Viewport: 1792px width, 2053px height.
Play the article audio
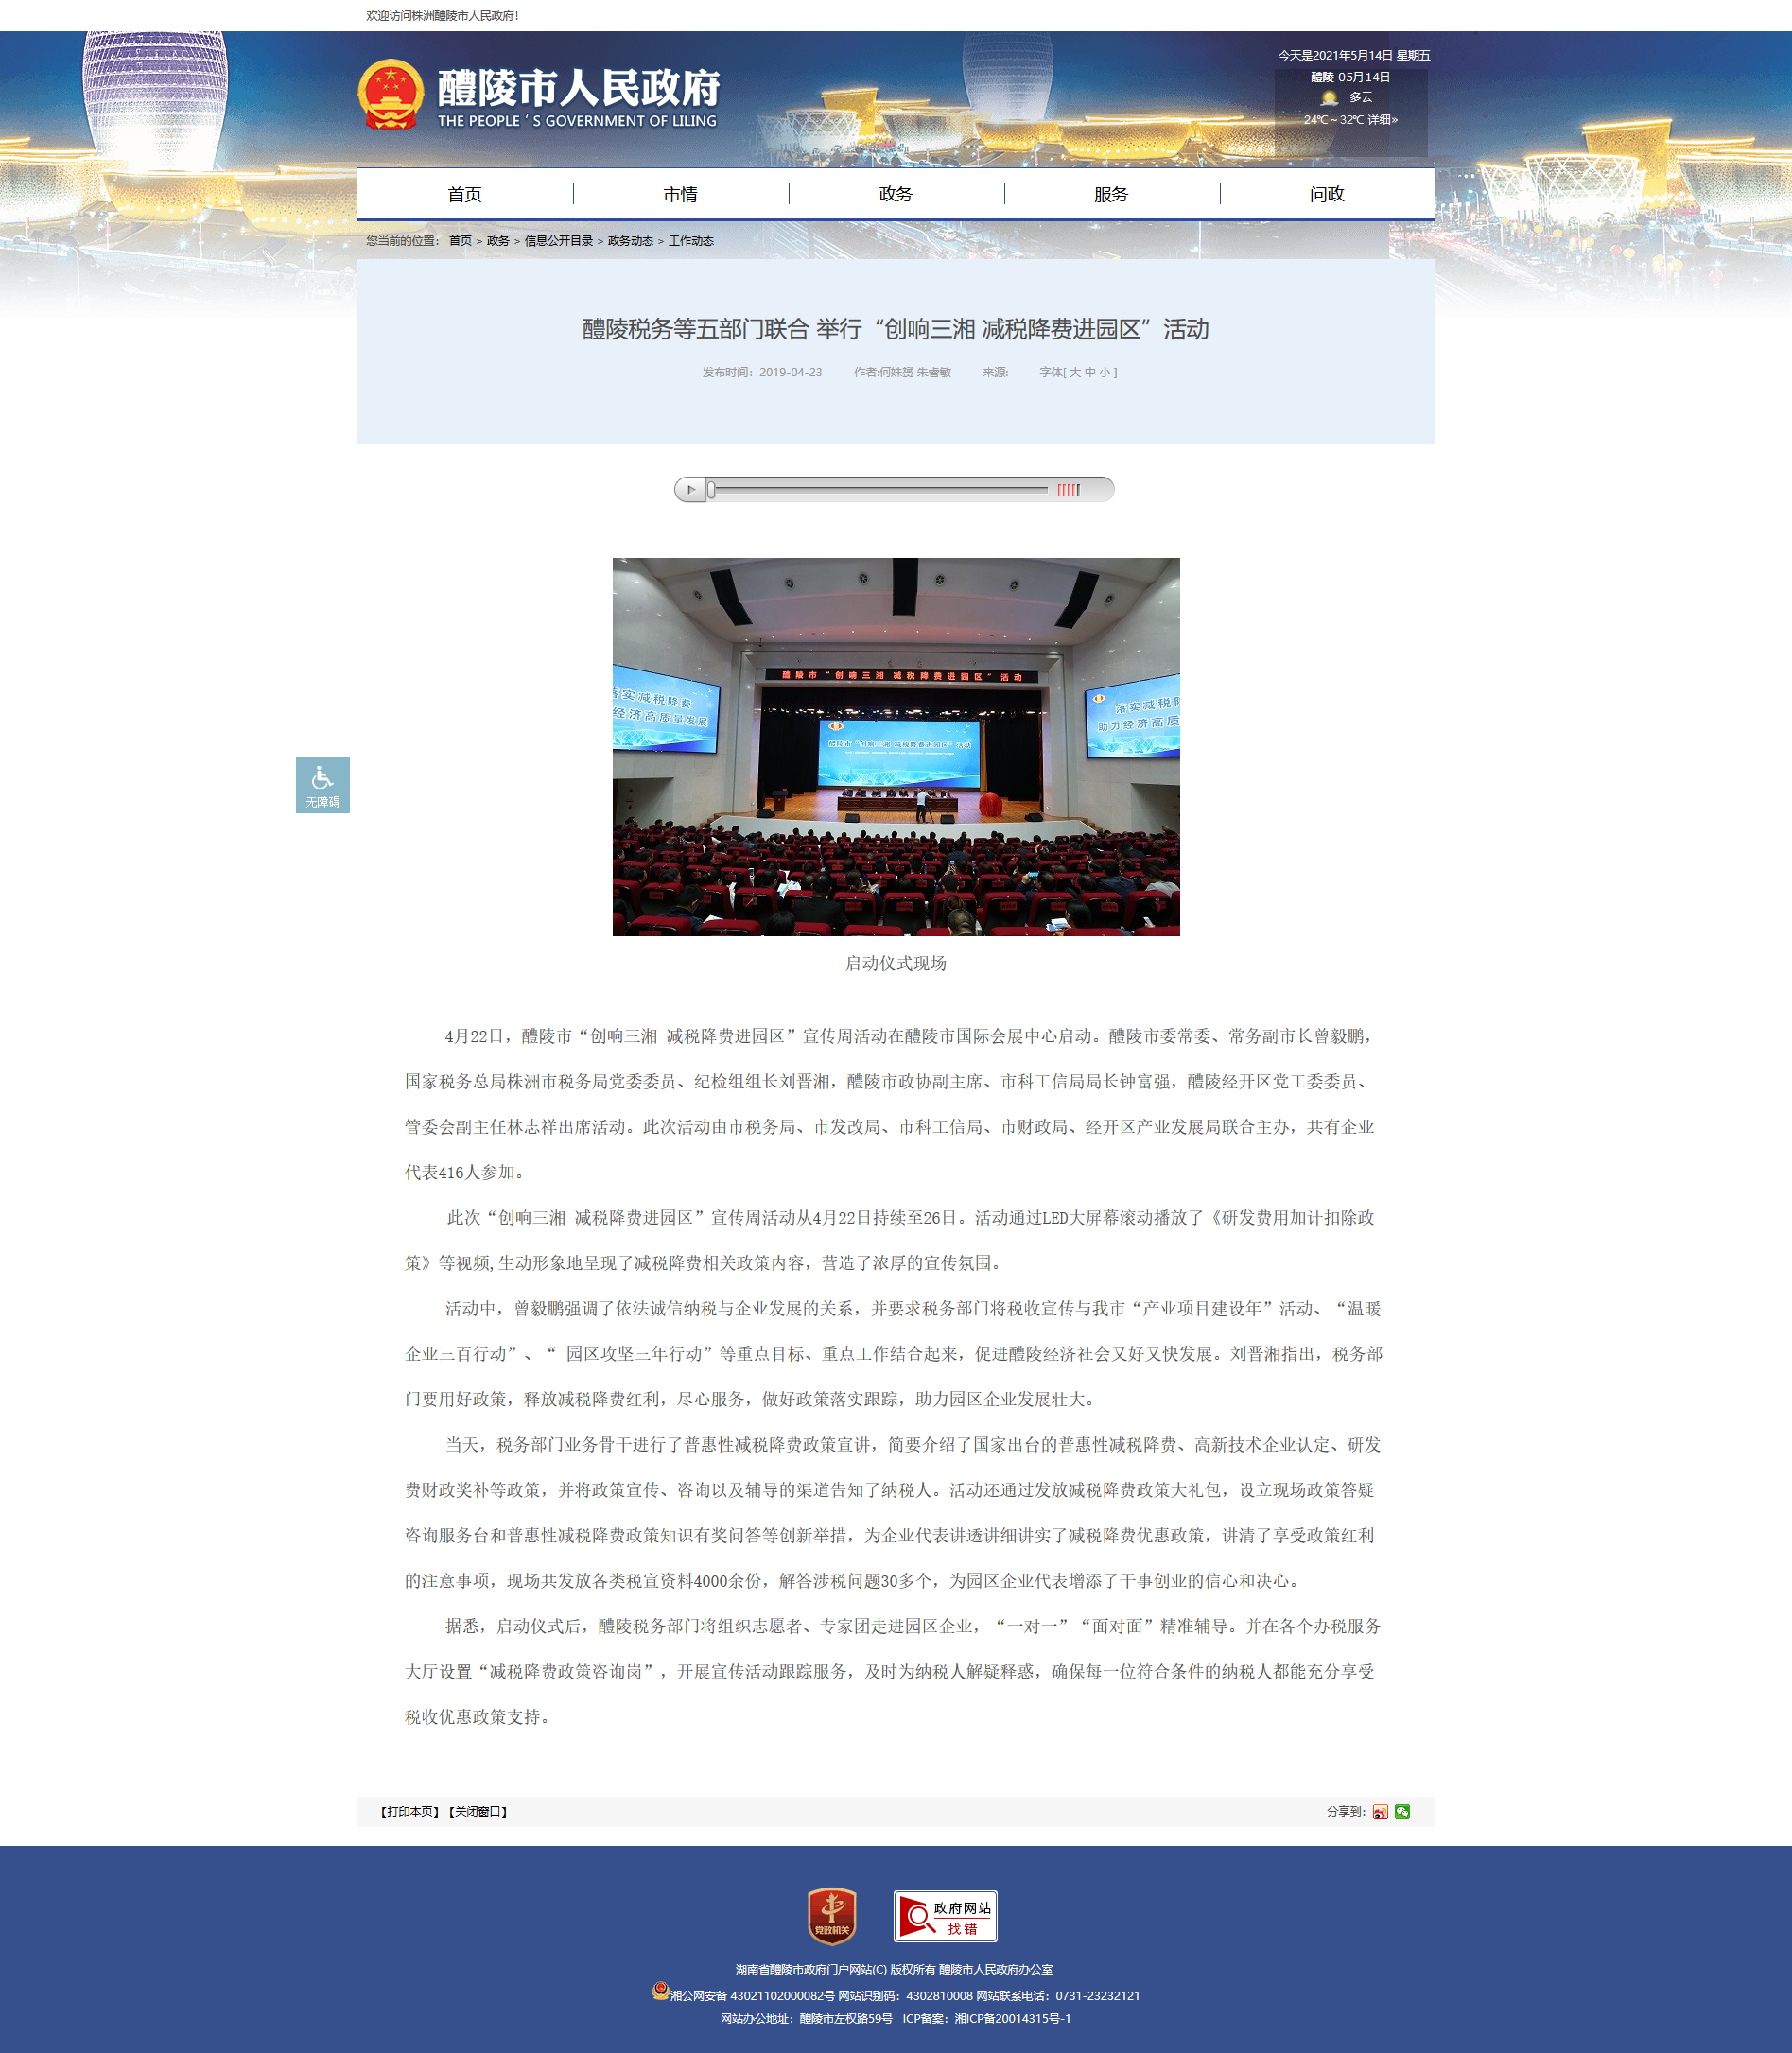tap(690, 490)
